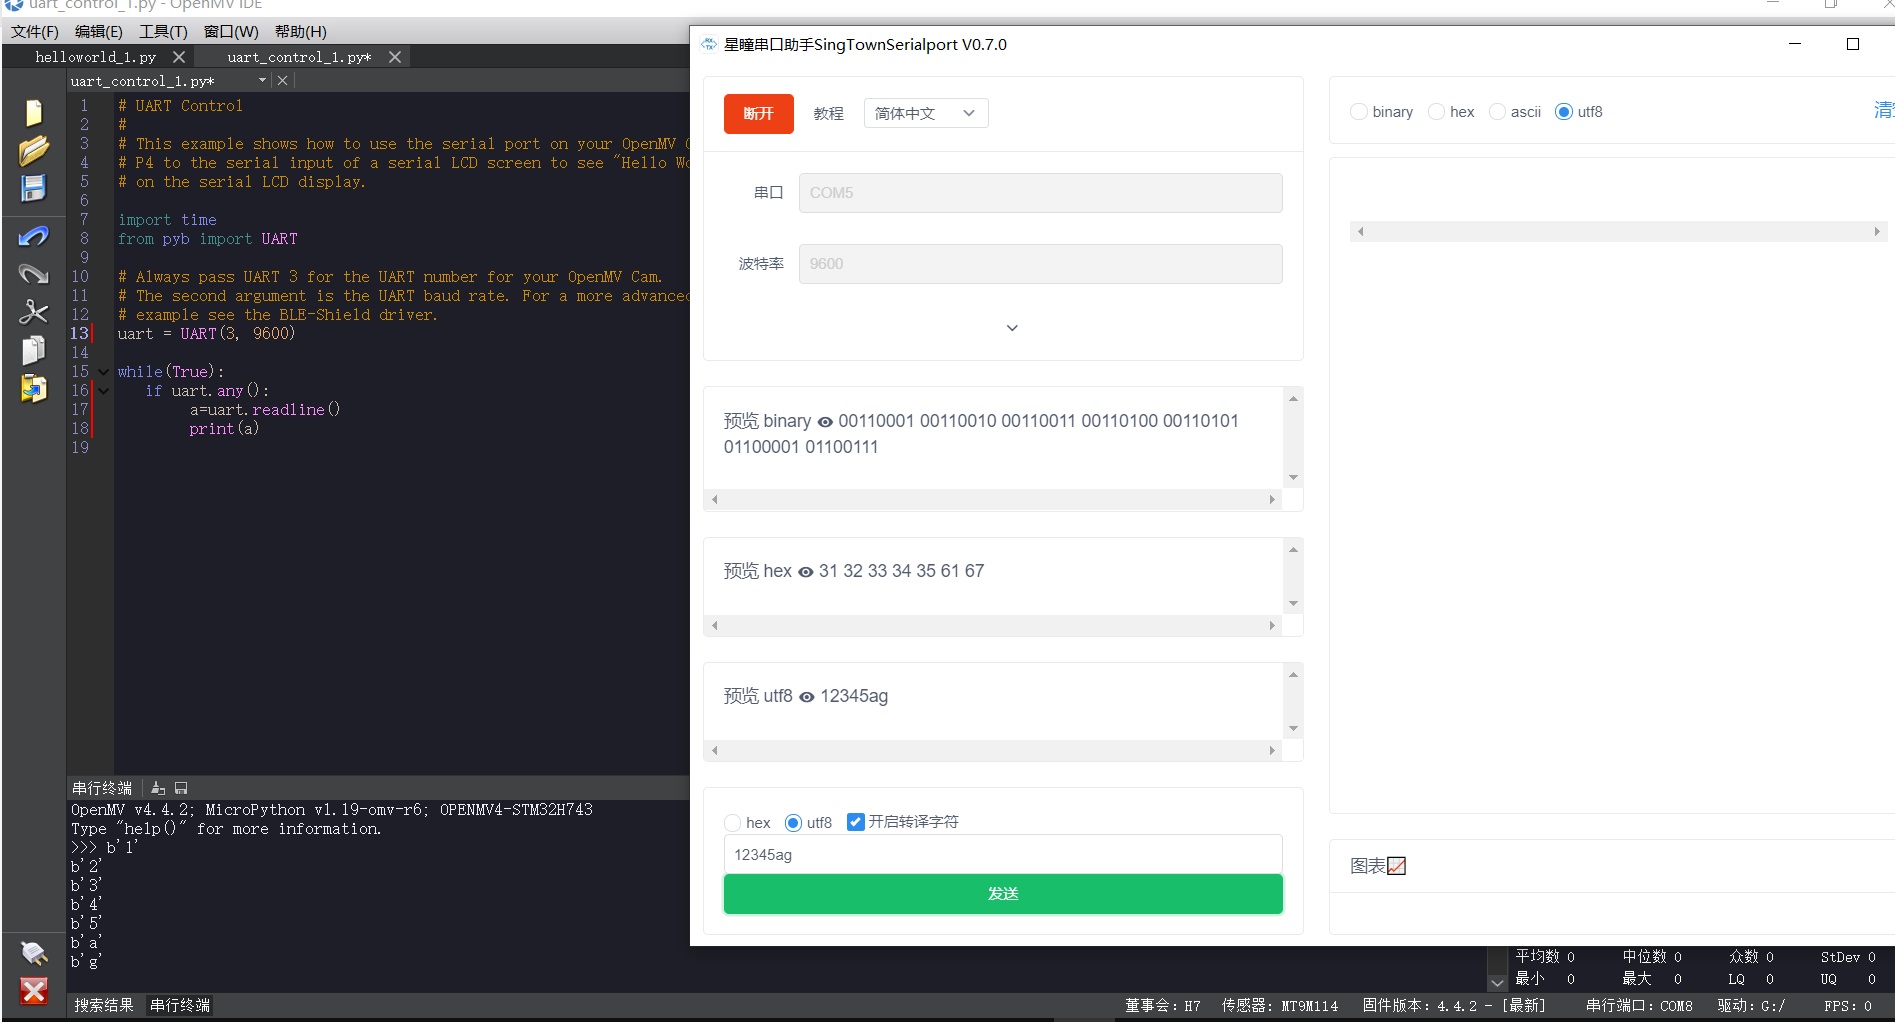Click the 固件版本: 4.4.2 status bar entry
Viewport: 1895px width, 1022px height.
(x=1454, y=1006)
